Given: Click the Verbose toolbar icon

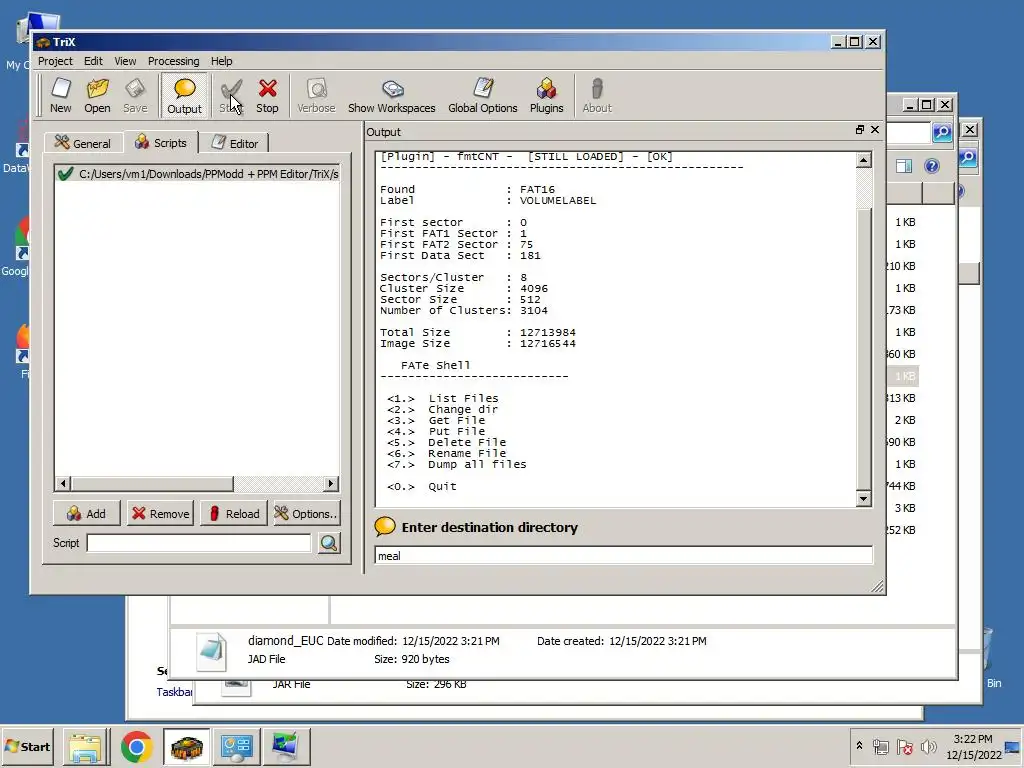Looking at the screenshot, I should 316,95.
